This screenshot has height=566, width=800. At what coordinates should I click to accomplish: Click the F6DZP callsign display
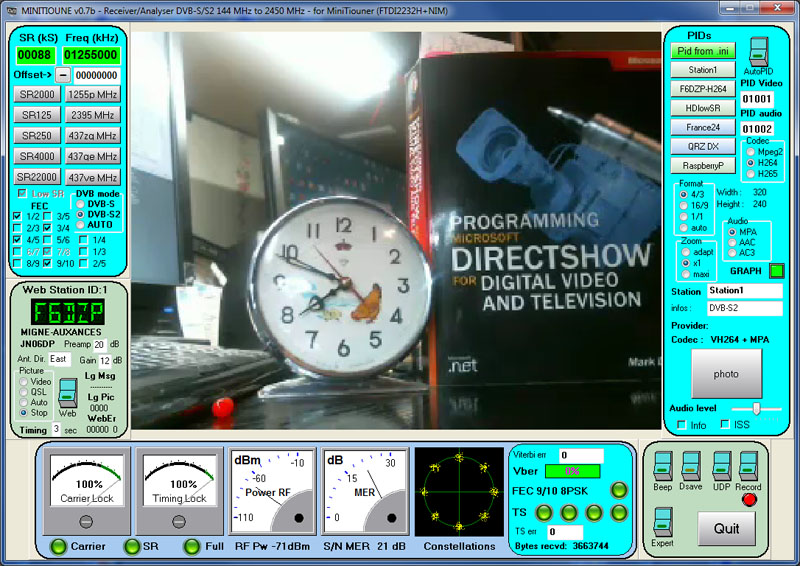coord(68,312)
